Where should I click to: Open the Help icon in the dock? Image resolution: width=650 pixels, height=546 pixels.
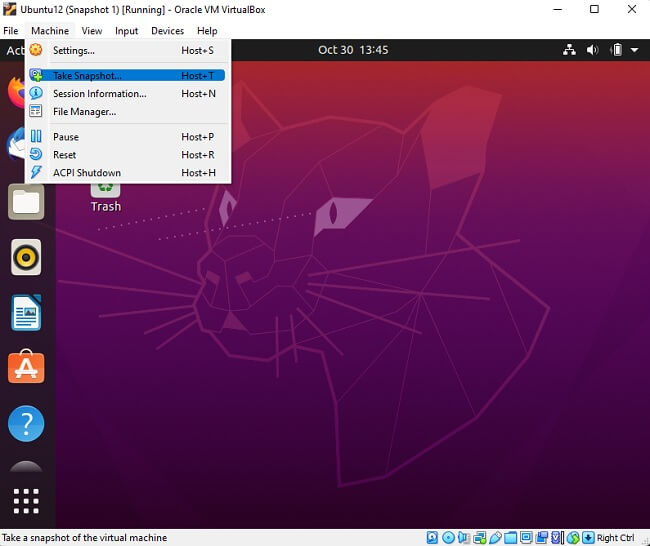(x=26, y=423)
